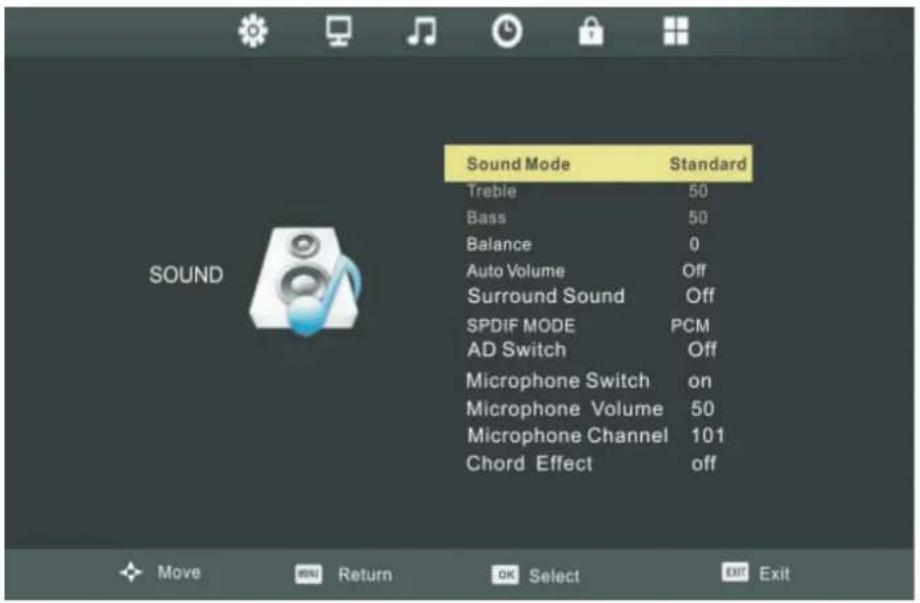Change the SPDIF MODE PCM value

[690, 326]
